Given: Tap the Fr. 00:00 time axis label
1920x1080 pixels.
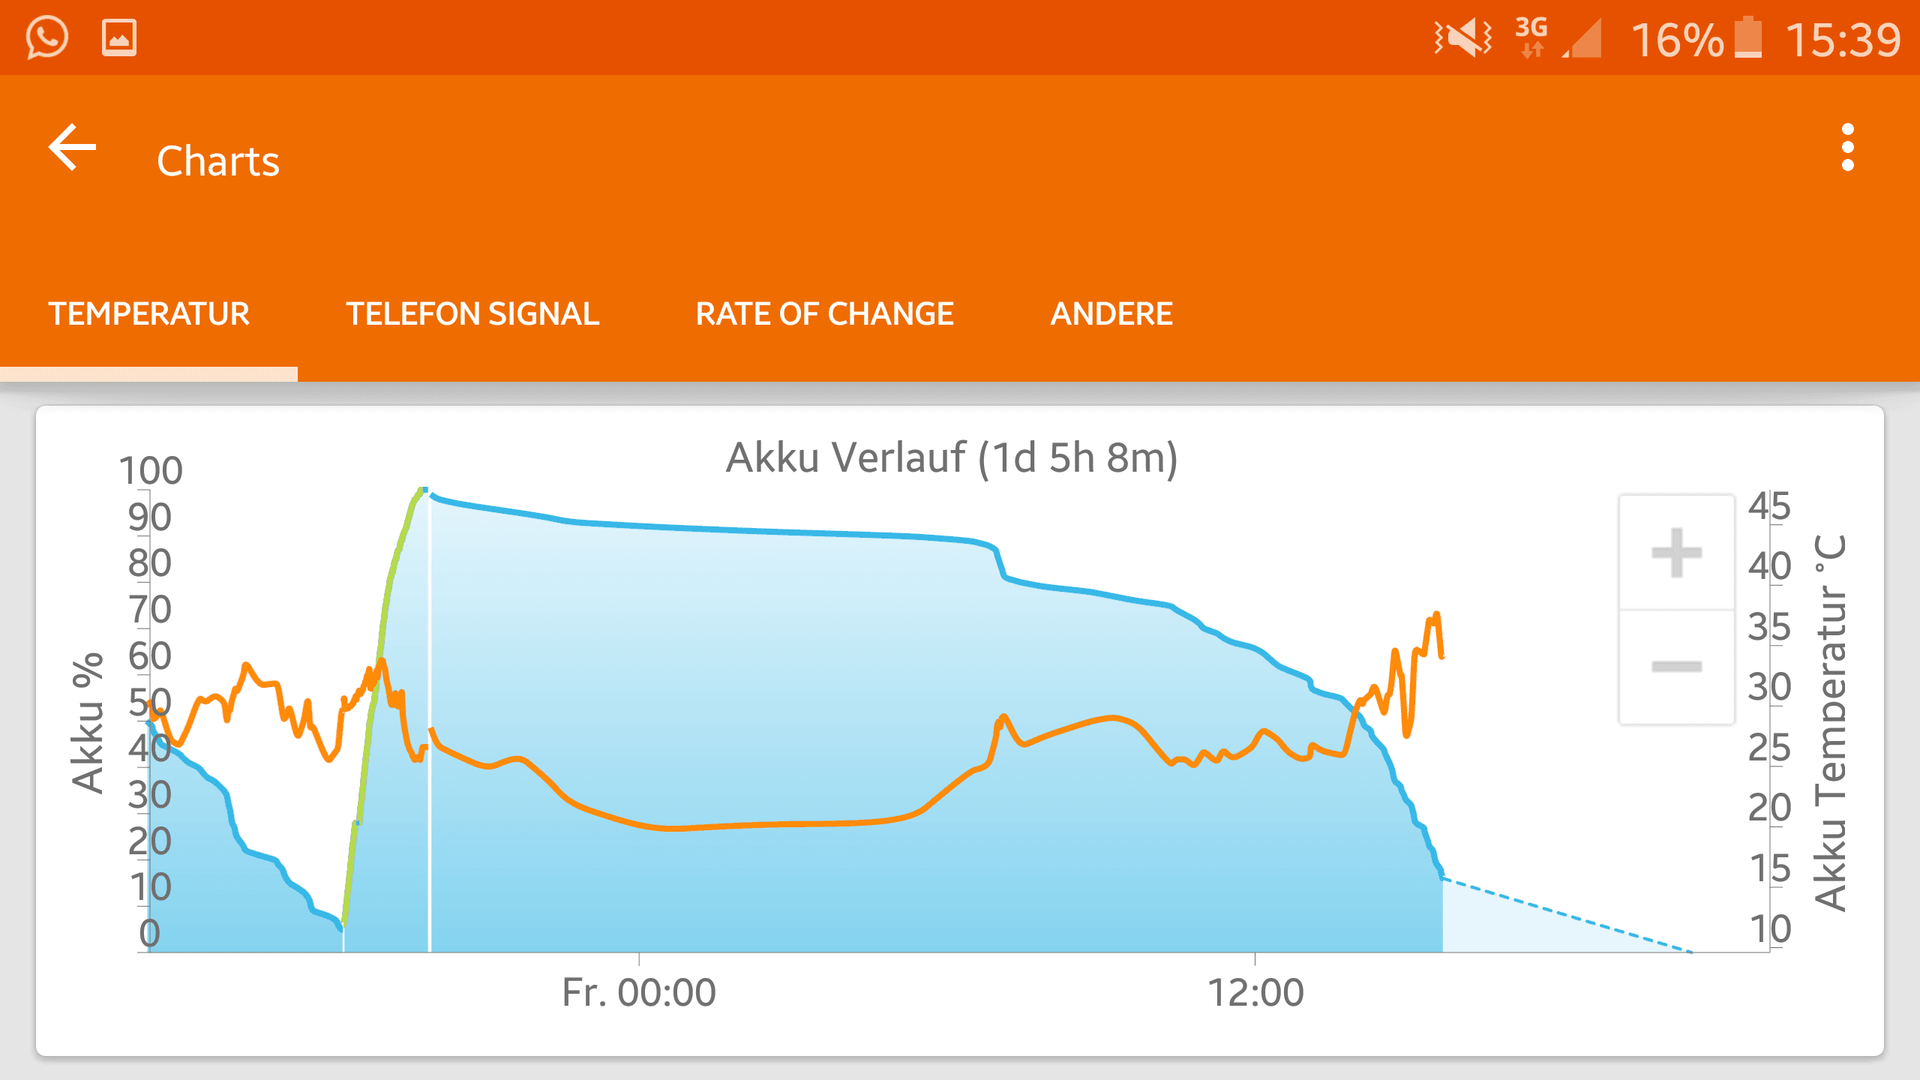Looking at the screenshot, I should point(639,992).
